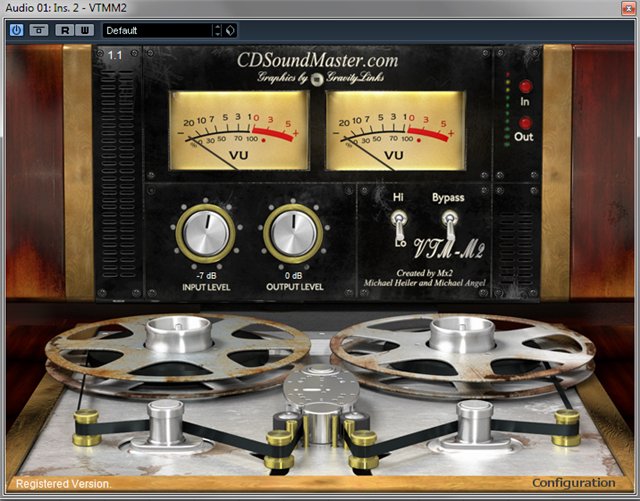
Task: Click the Registered Version status text
Action: coord(63,484)
